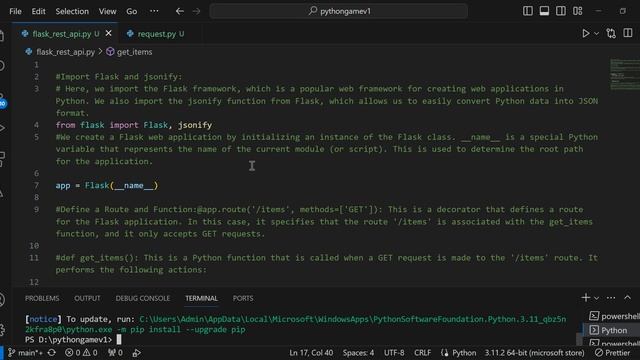Change end of line sequence via CRLF
Screen dimensions: 640x360
pyautogui.click(x=422, y=353)
